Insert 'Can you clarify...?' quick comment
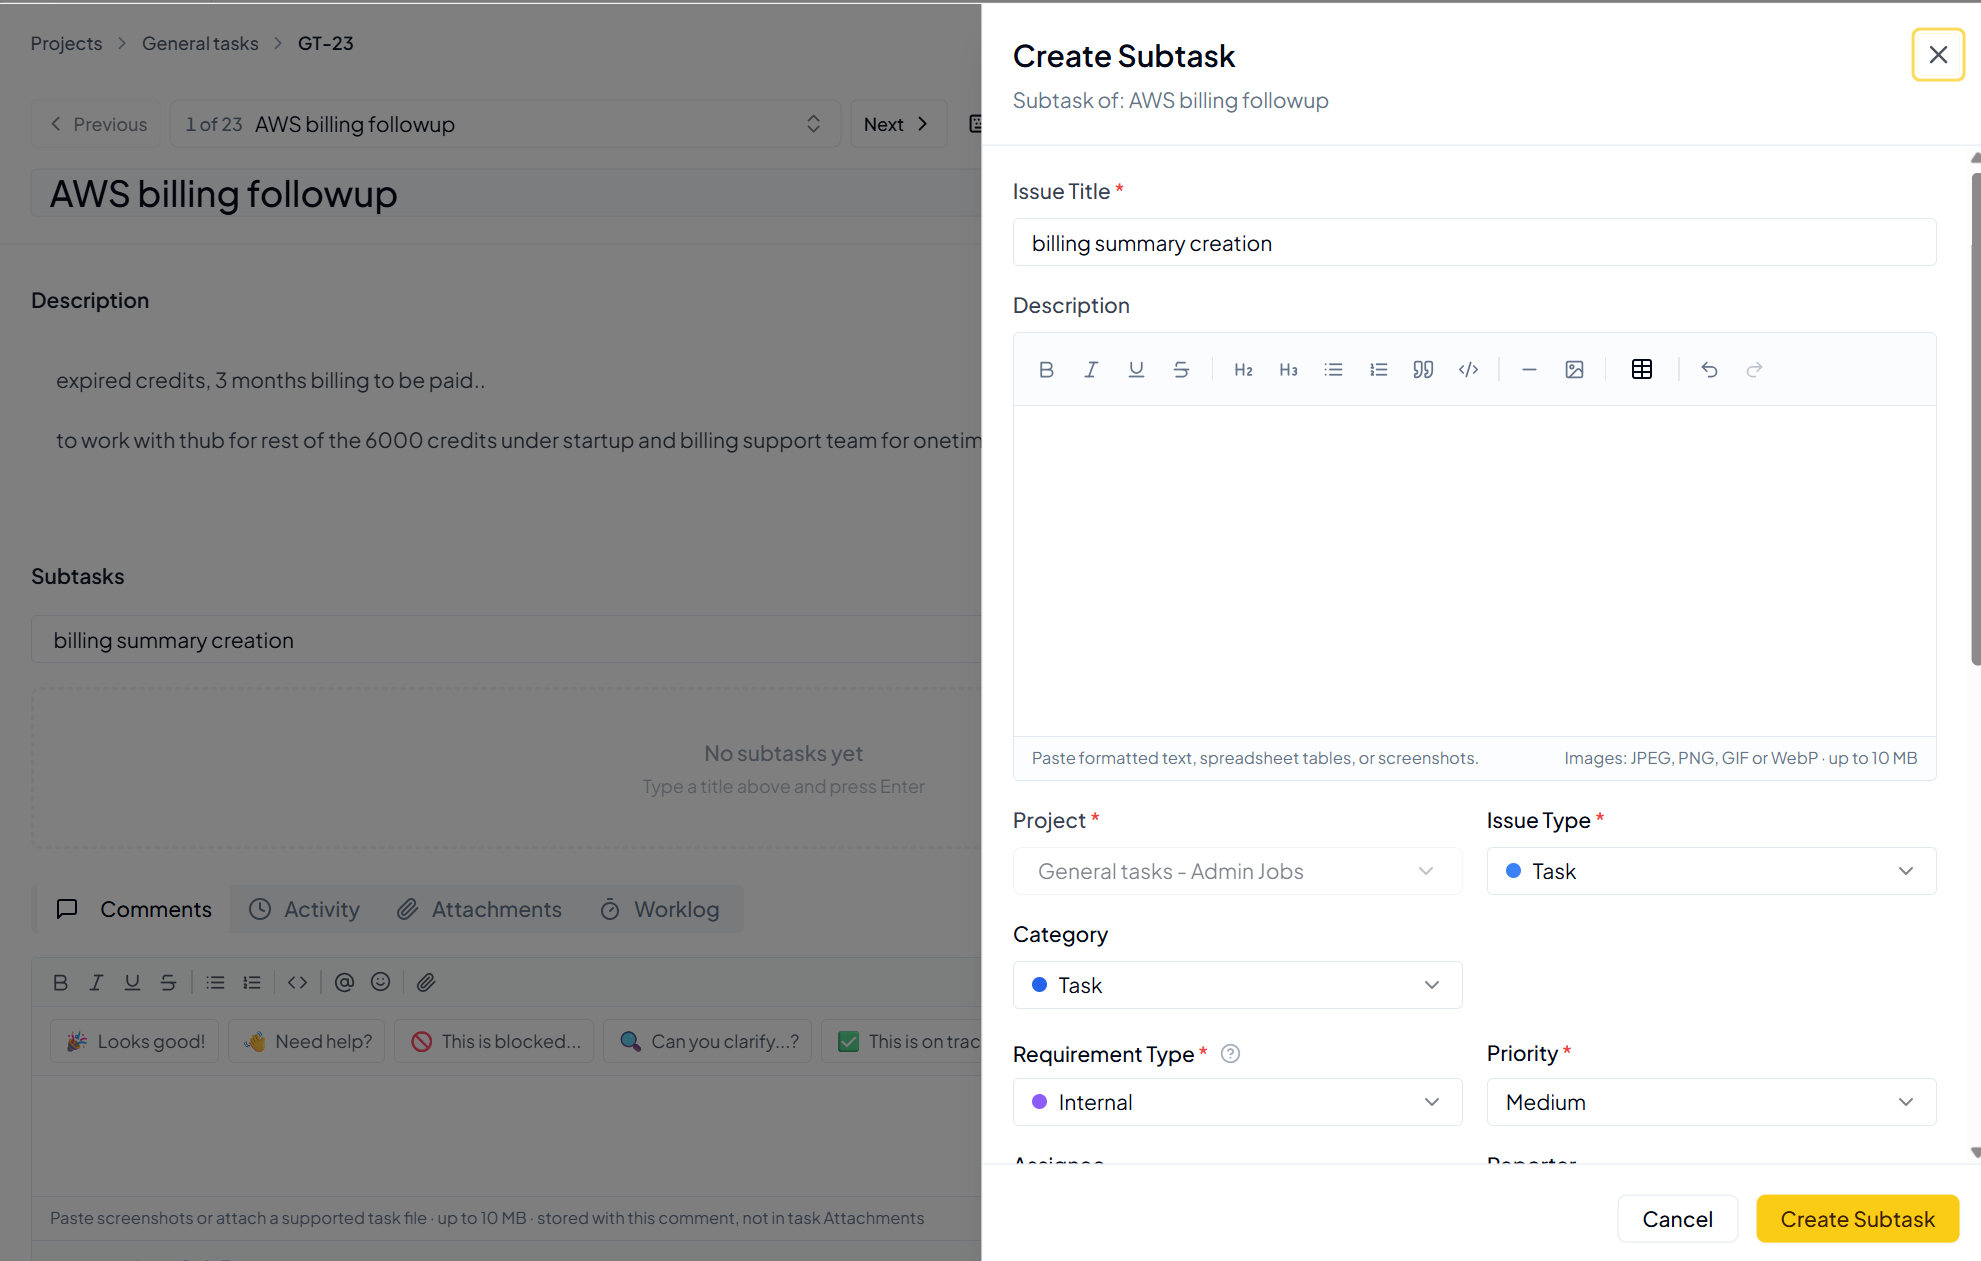1981x1261 pixels. (x=708, y=1042)
